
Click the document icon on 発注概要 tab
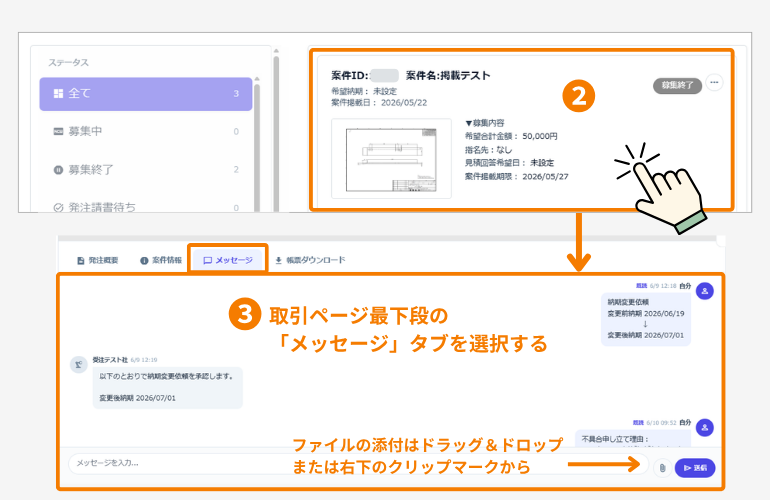(81, 261)
